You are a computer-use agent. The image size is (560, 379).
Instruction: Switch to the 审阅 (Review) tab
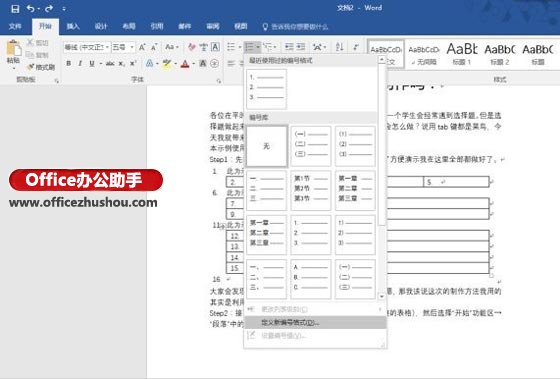[213, 26]
